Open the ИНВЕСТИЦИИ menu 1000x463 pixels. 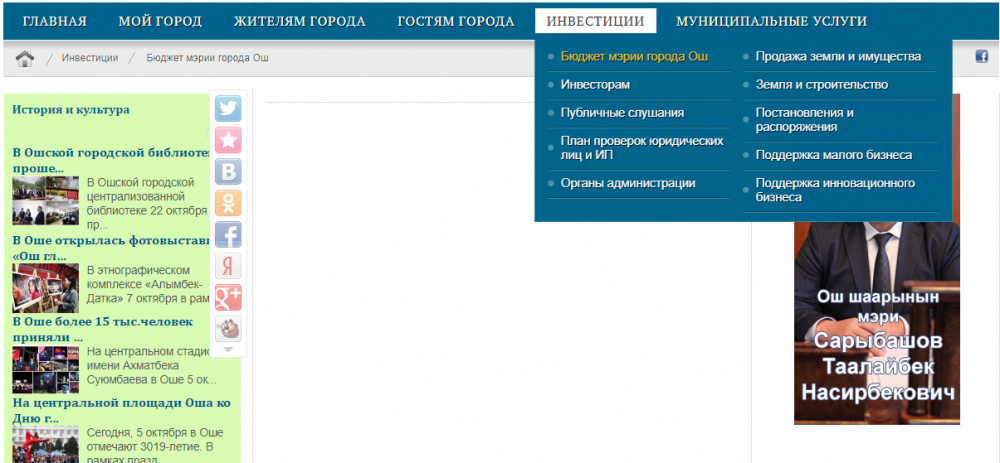[595, 21]
